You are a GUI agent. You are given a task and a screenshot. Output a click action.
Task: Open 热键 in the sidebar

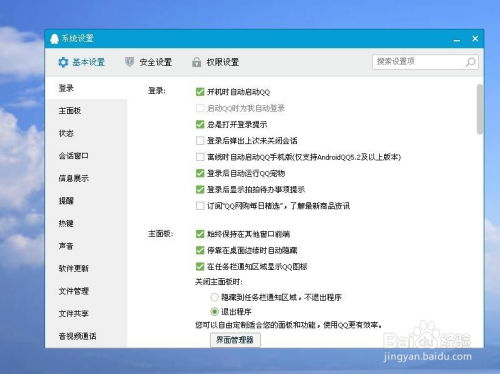[66, 223]
